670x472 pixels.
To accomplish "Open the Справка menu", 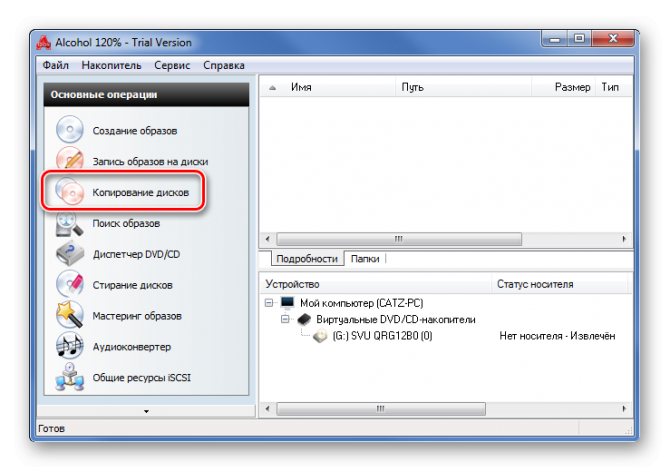I will coord(223,65).
